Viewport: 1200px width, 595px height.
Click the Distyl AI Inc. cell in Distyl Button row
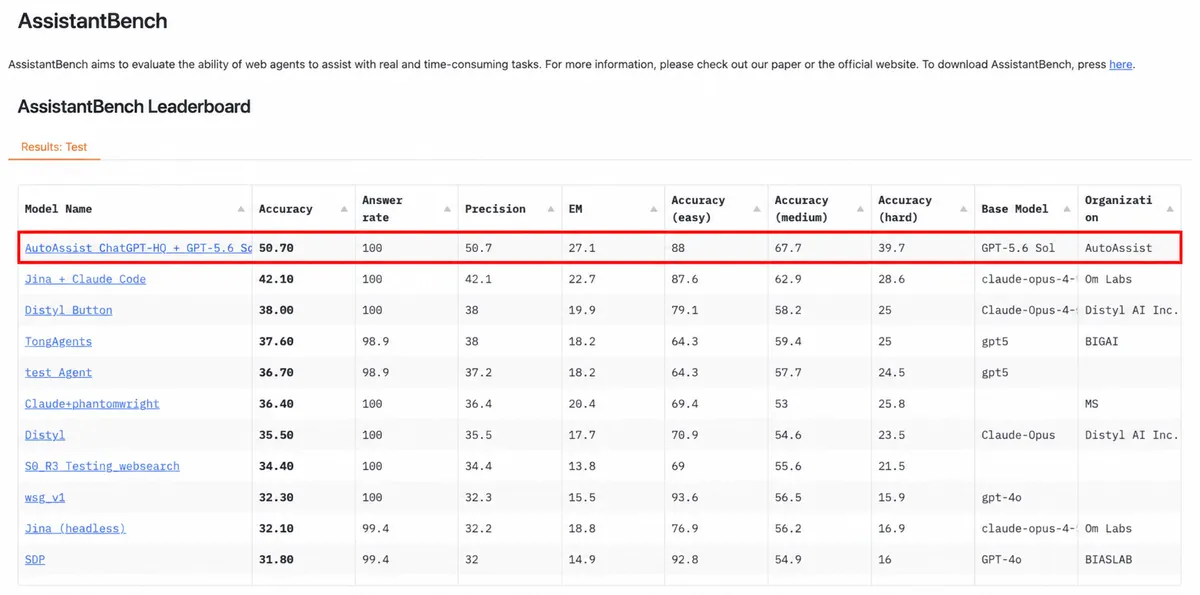(x=1132, y=310)
